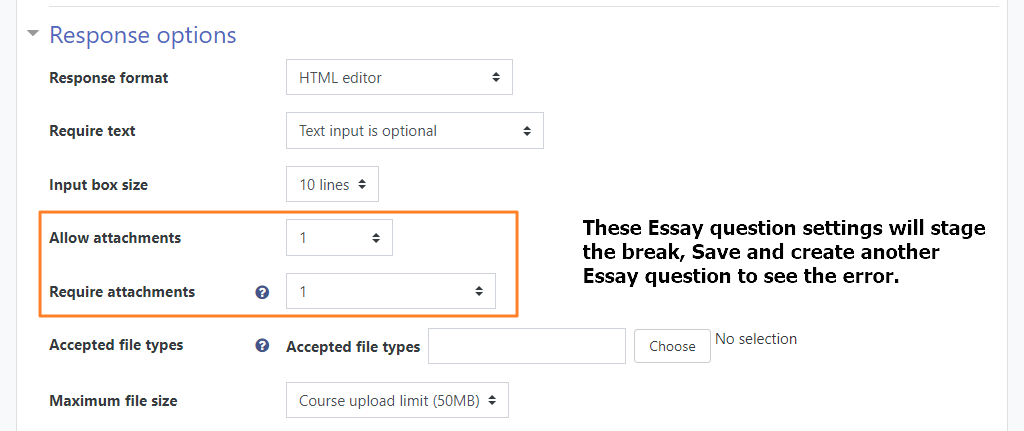Click the Input box size label
Image resolution: width=1024 pixels, height=431 pixels.
pyautogui.click(x=99, y=185)
